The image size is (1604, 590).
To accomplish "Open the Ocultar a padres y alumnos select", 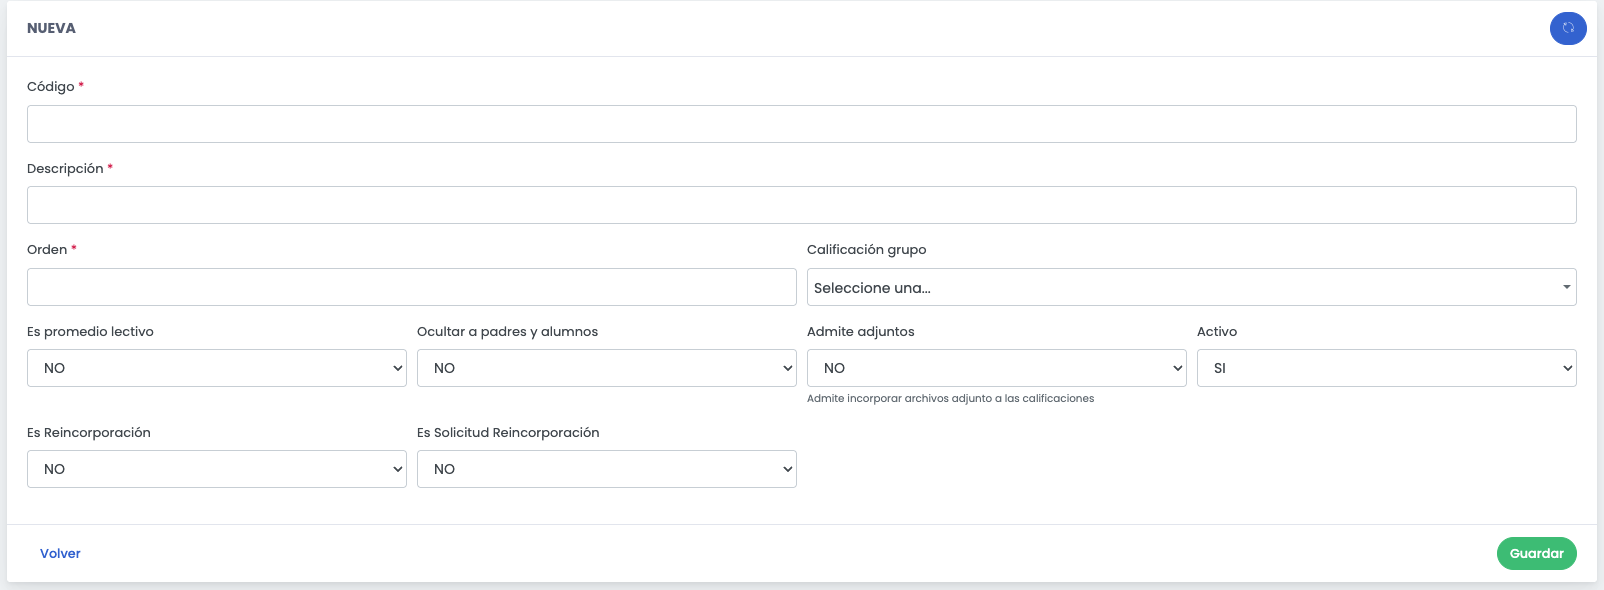I will tap(606, 368).
